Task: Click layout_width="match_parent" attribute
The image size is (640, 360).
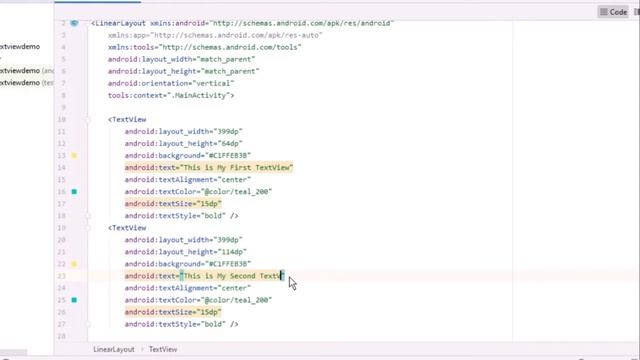Action: 181,59
